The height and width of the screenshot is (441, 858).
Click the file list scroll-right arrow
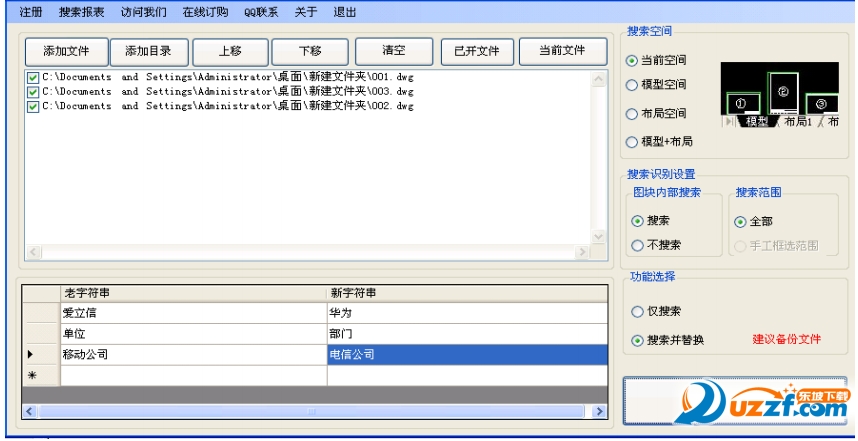(x=582, y=252)
